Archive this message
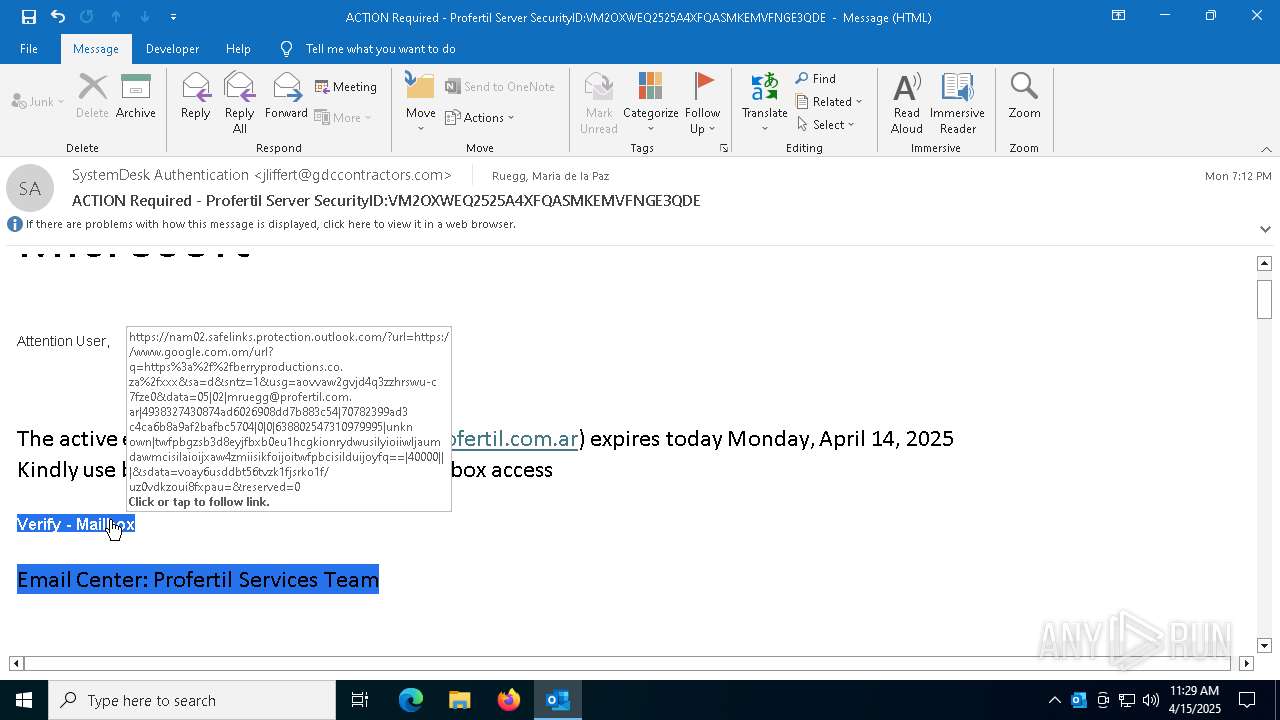This screenshot has width=1280, height=720. point(136,97)
